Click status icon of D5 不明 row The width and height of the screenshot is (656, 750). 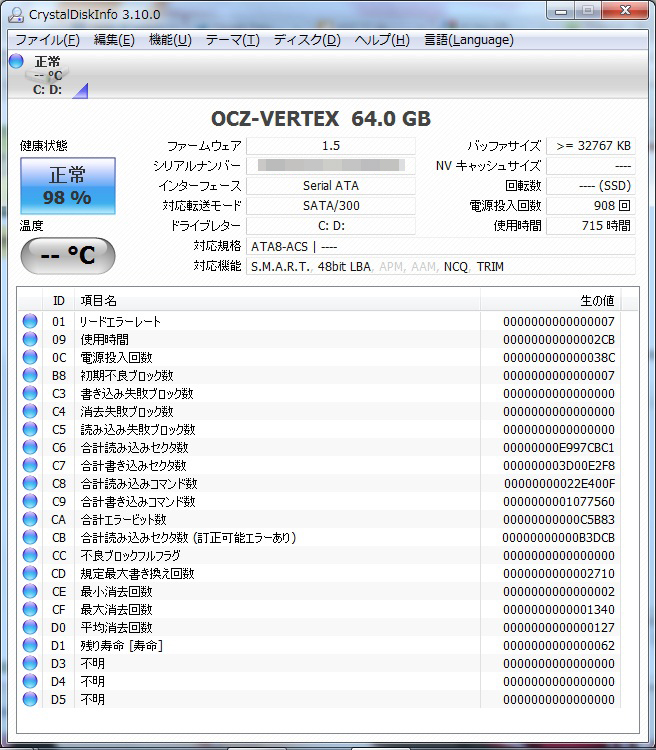tap(30, 699)
